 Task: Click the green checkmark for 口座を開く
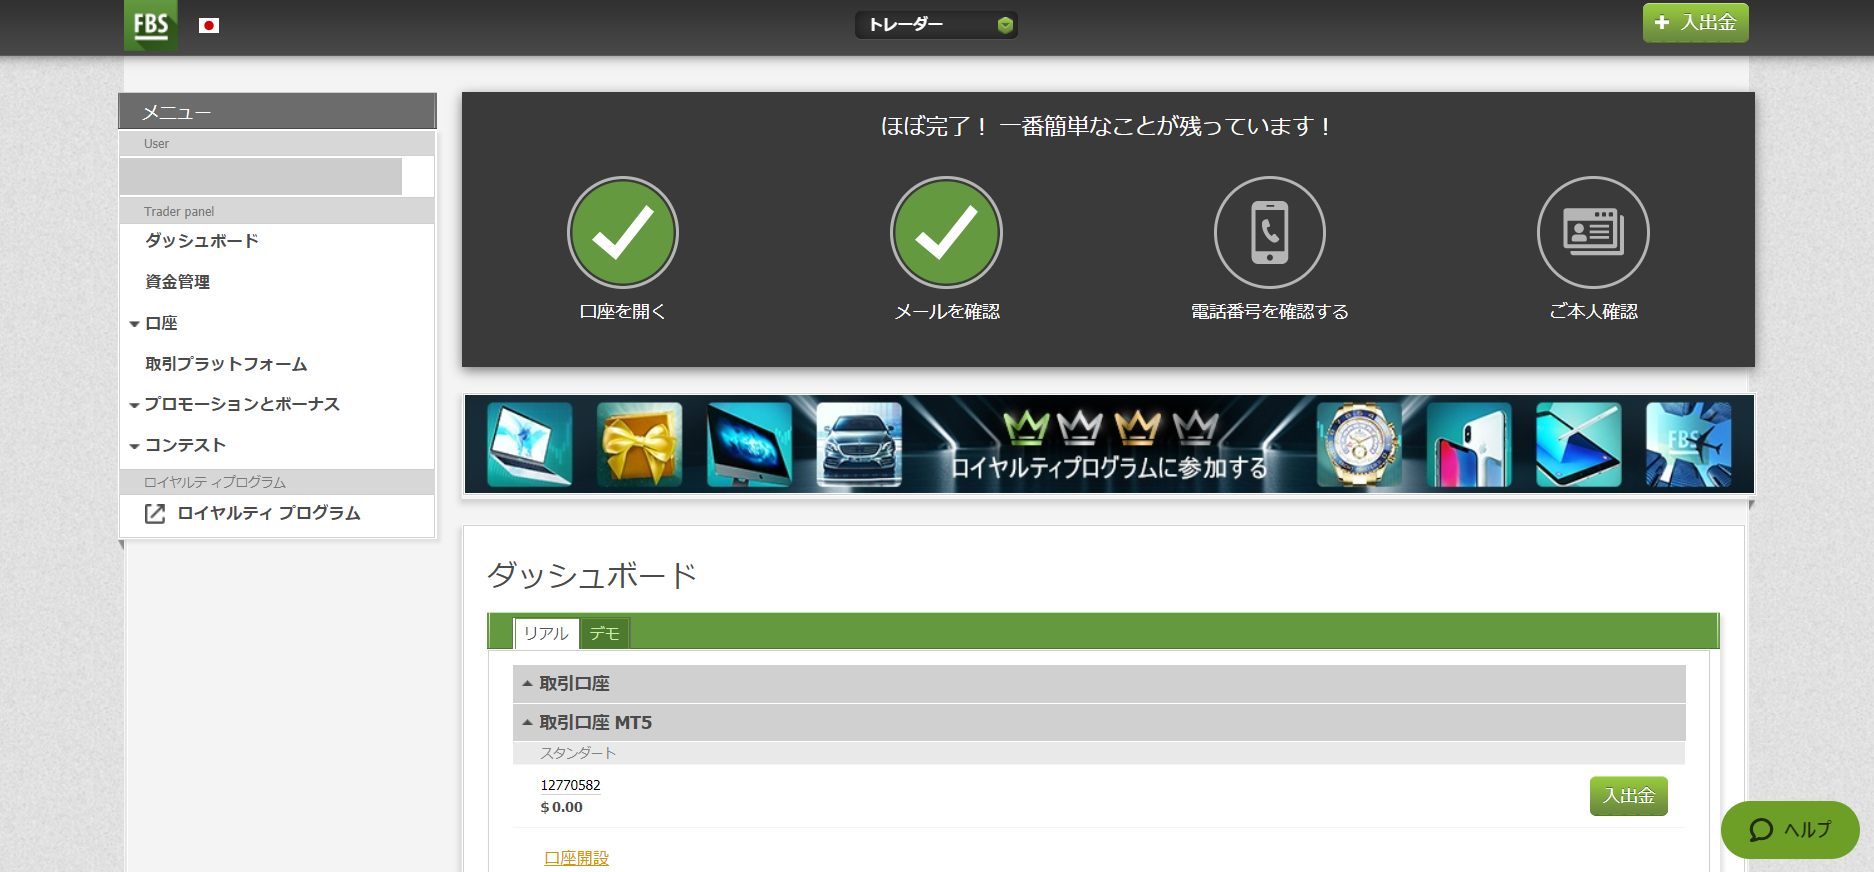(x=622, y=233)
